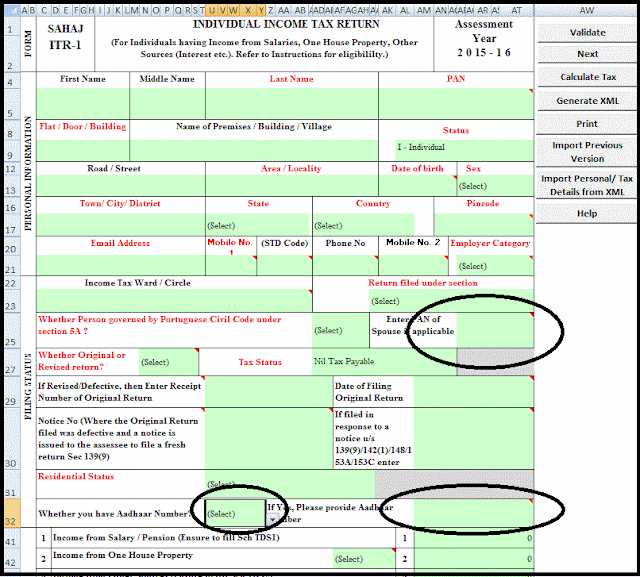Image resolution: width=640 pixels, height=577 pixels.
Task: Click Date of Filing Original Return cell
Action: (473, 392)
